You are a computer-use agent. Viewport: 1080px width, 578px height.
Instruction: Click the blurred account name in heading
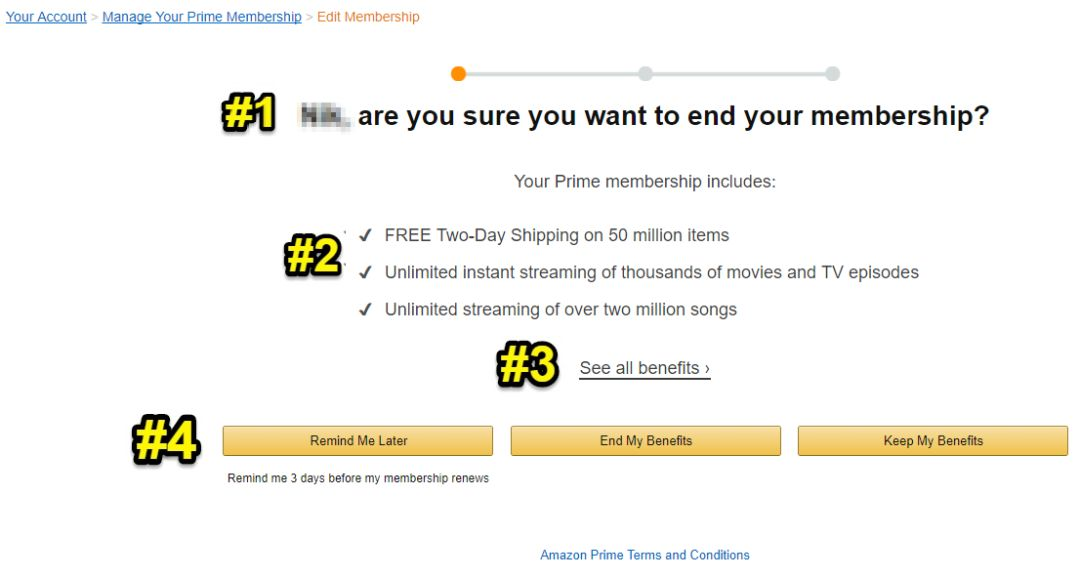click(x=324, y=116)
